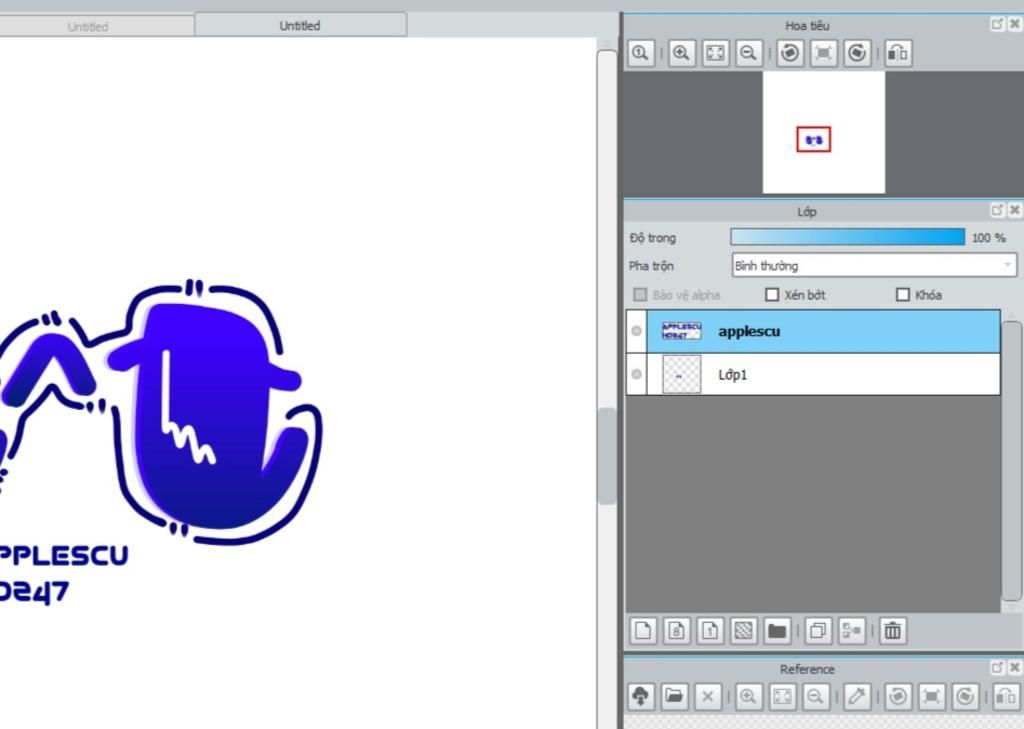Reset Navigator zoom to 100%
Image resolution: width=1024 pixels, height=729 pixels.
point(641,53)
